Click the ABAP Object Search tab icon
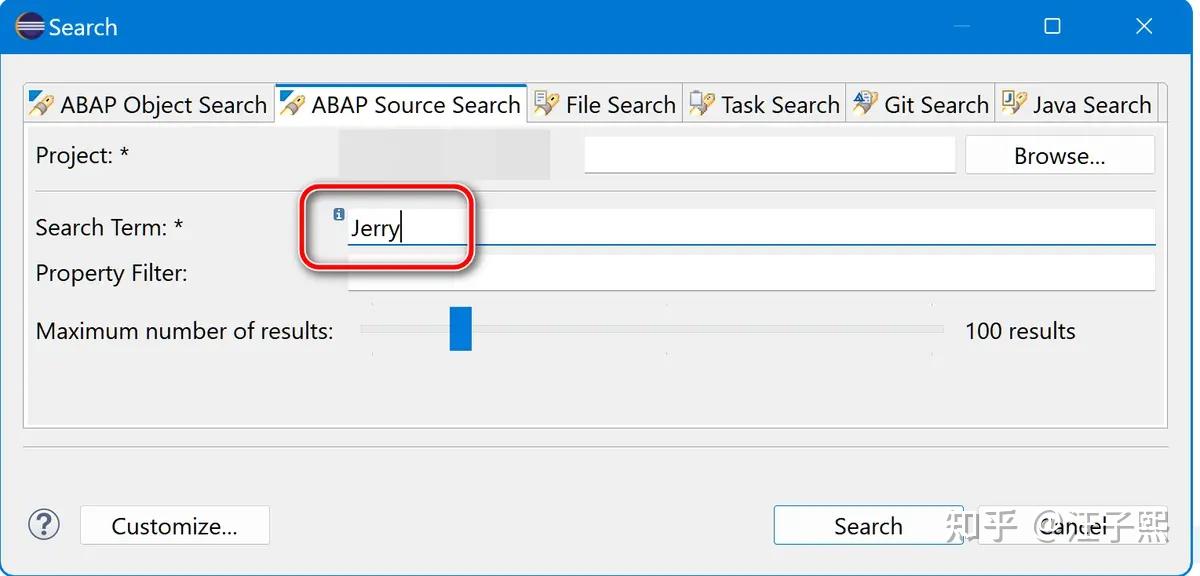The width and height of the screenshot is (1200, 576). coord(41,103)
